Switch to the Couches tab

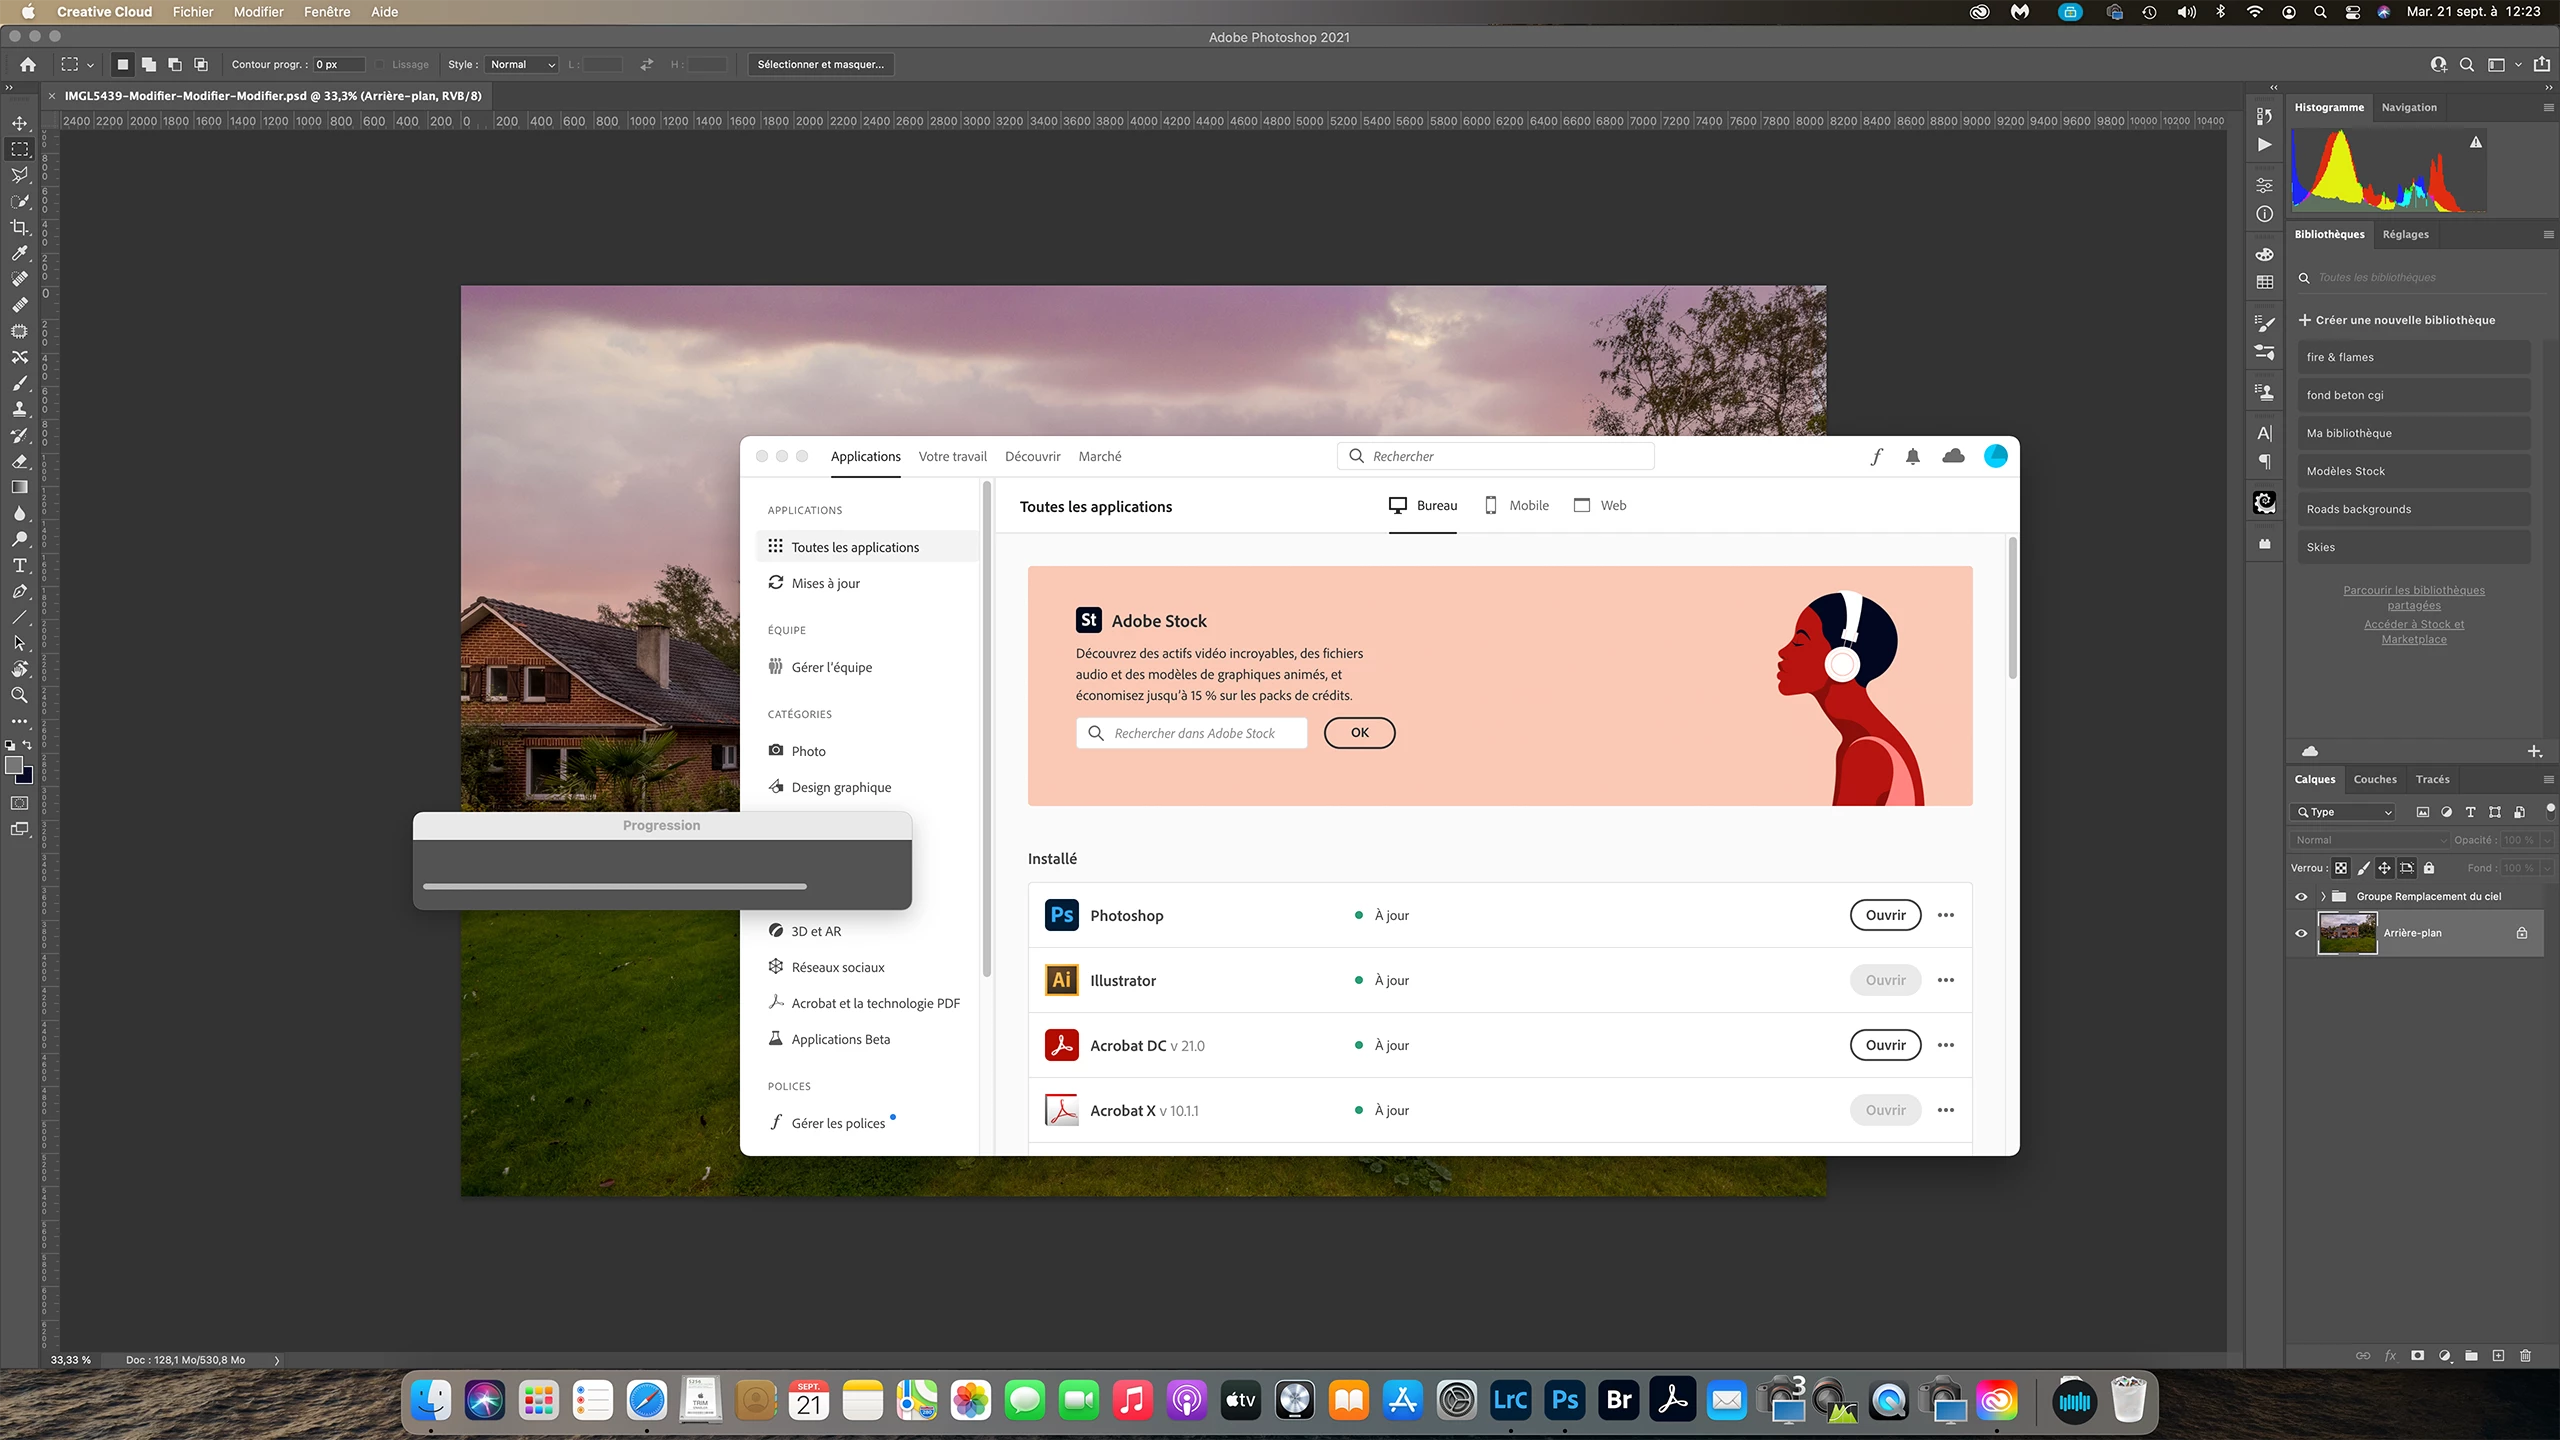click(2374, 779)
